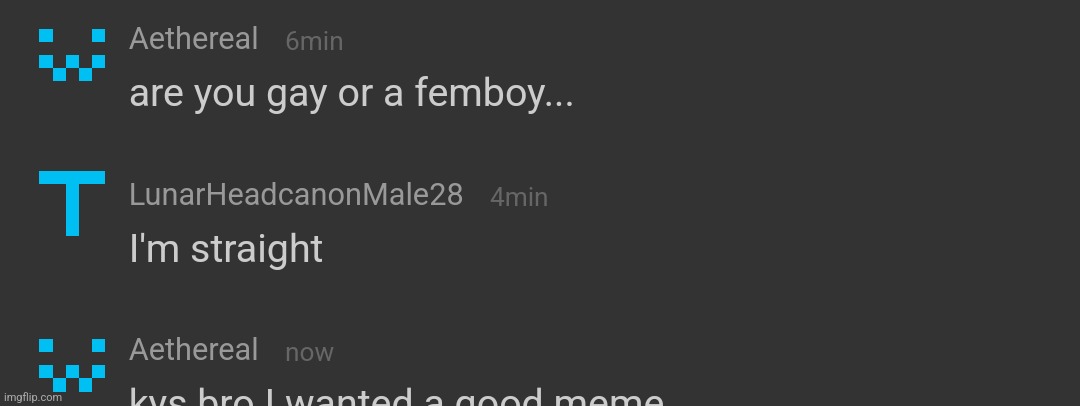Click Aethereal's avatar beside the newest comment
The width and height of the screenshot is (1080, 406).
72,365
